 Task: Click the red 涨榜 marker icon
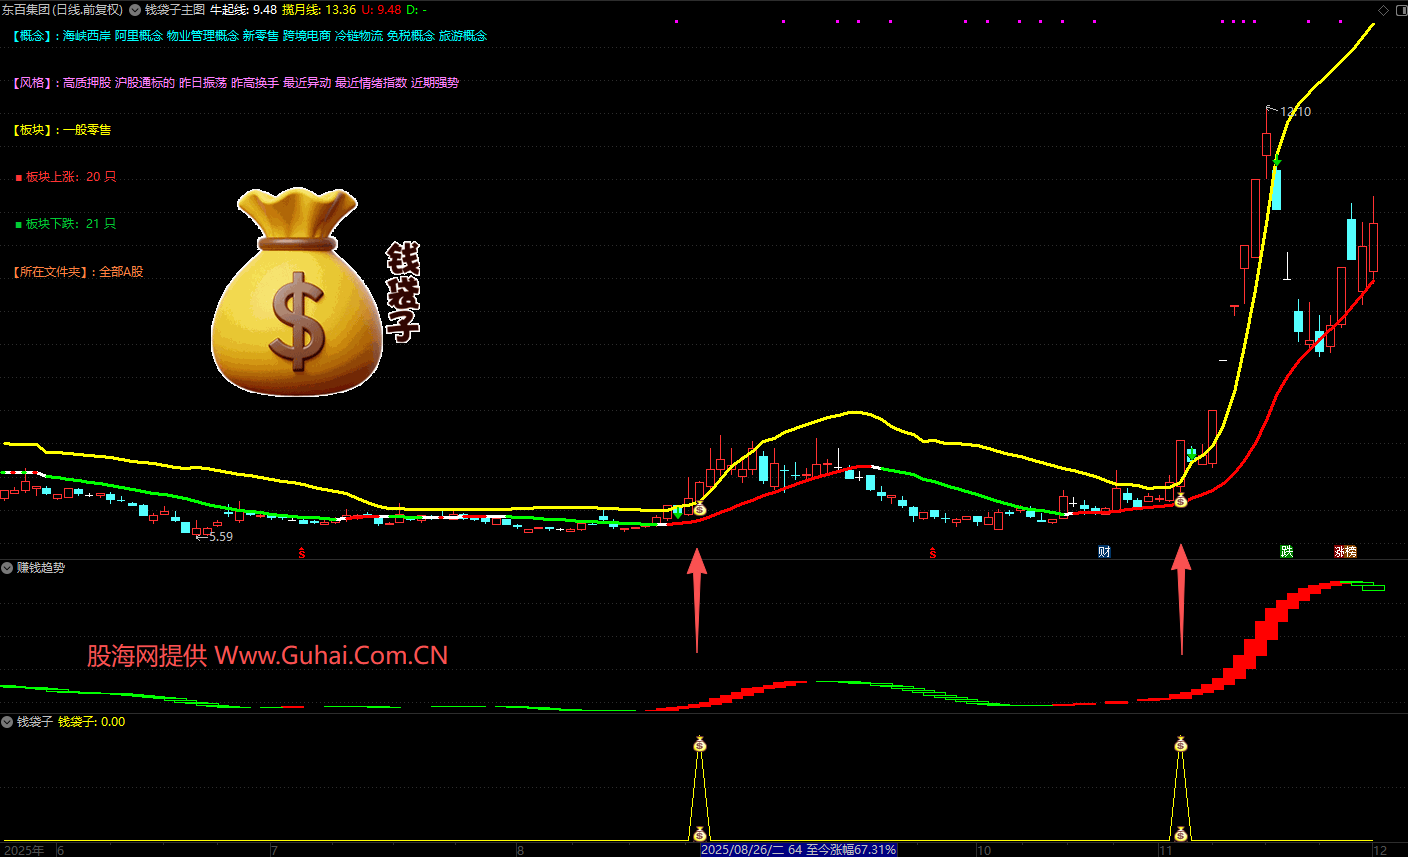click(x=1345, y=552)
